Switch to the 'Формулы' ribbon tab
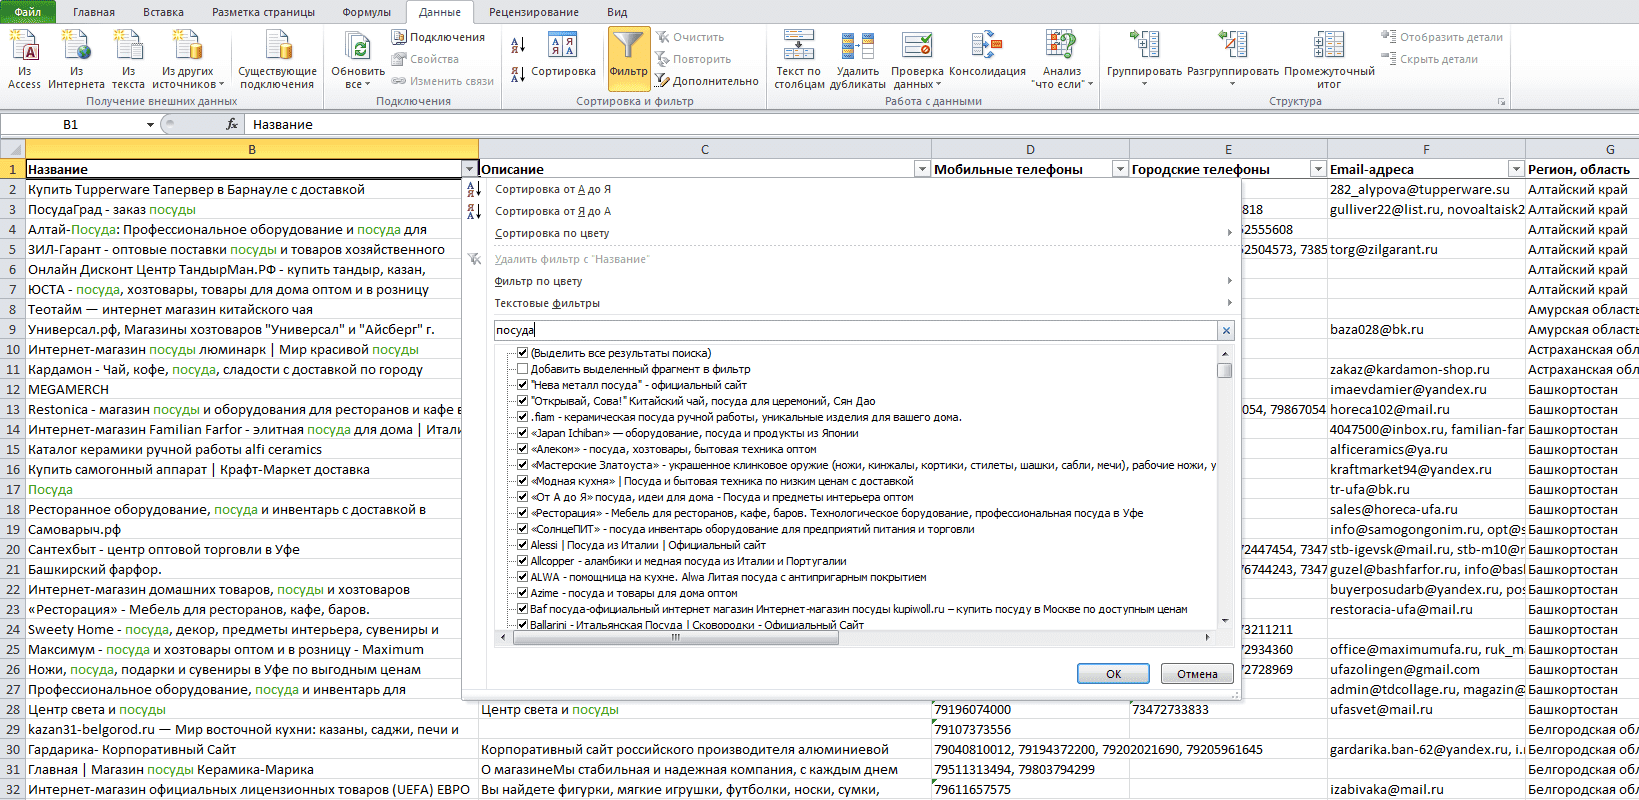 tap(366, 12)
